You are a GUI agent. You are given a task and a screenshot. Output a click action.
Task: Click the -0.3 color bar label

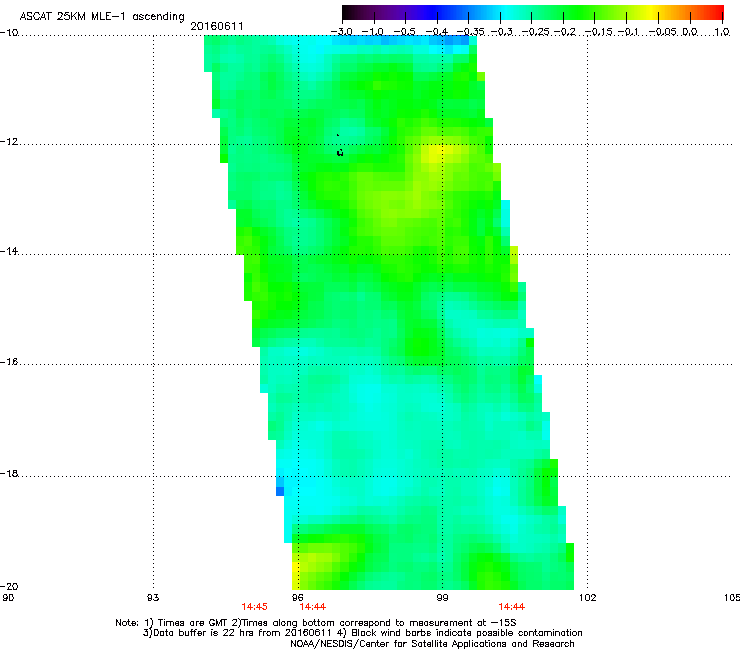502,32
